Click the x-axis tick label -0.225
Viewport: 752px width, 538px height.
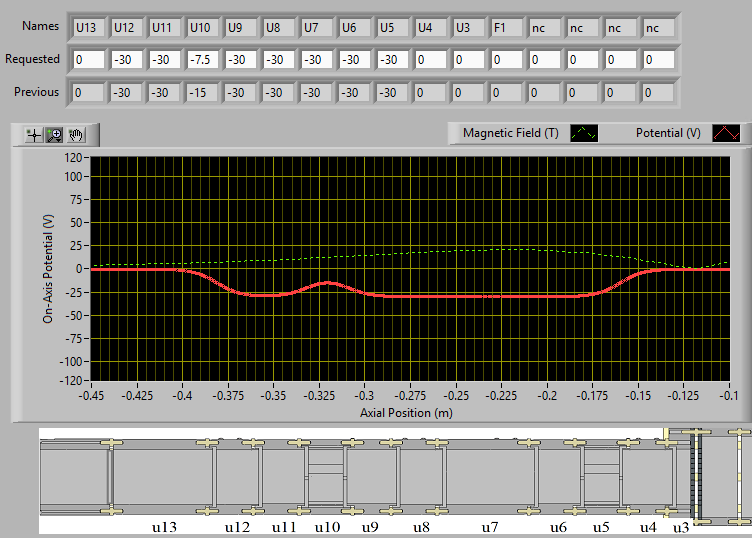pyautogui.click(x=501, y=396)
